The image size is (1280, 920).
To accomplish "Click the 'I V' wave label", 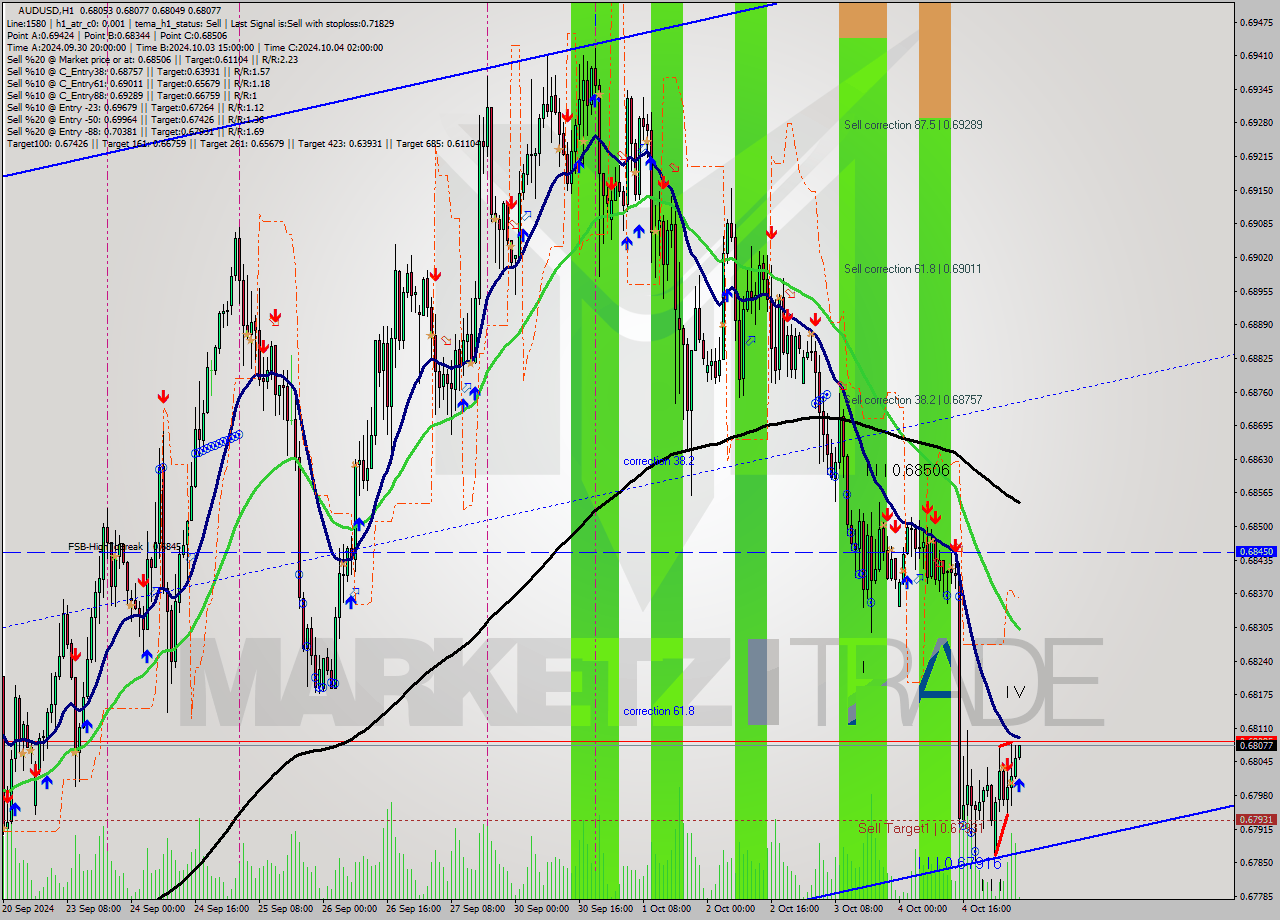I will (1015, 691).
